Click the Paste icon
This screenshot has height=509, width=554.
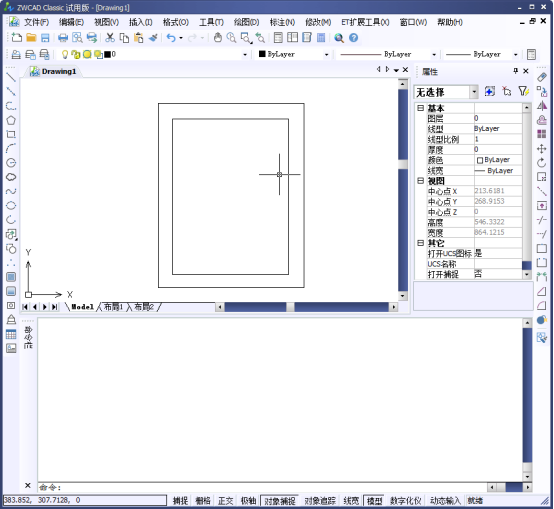click(138, 37)
